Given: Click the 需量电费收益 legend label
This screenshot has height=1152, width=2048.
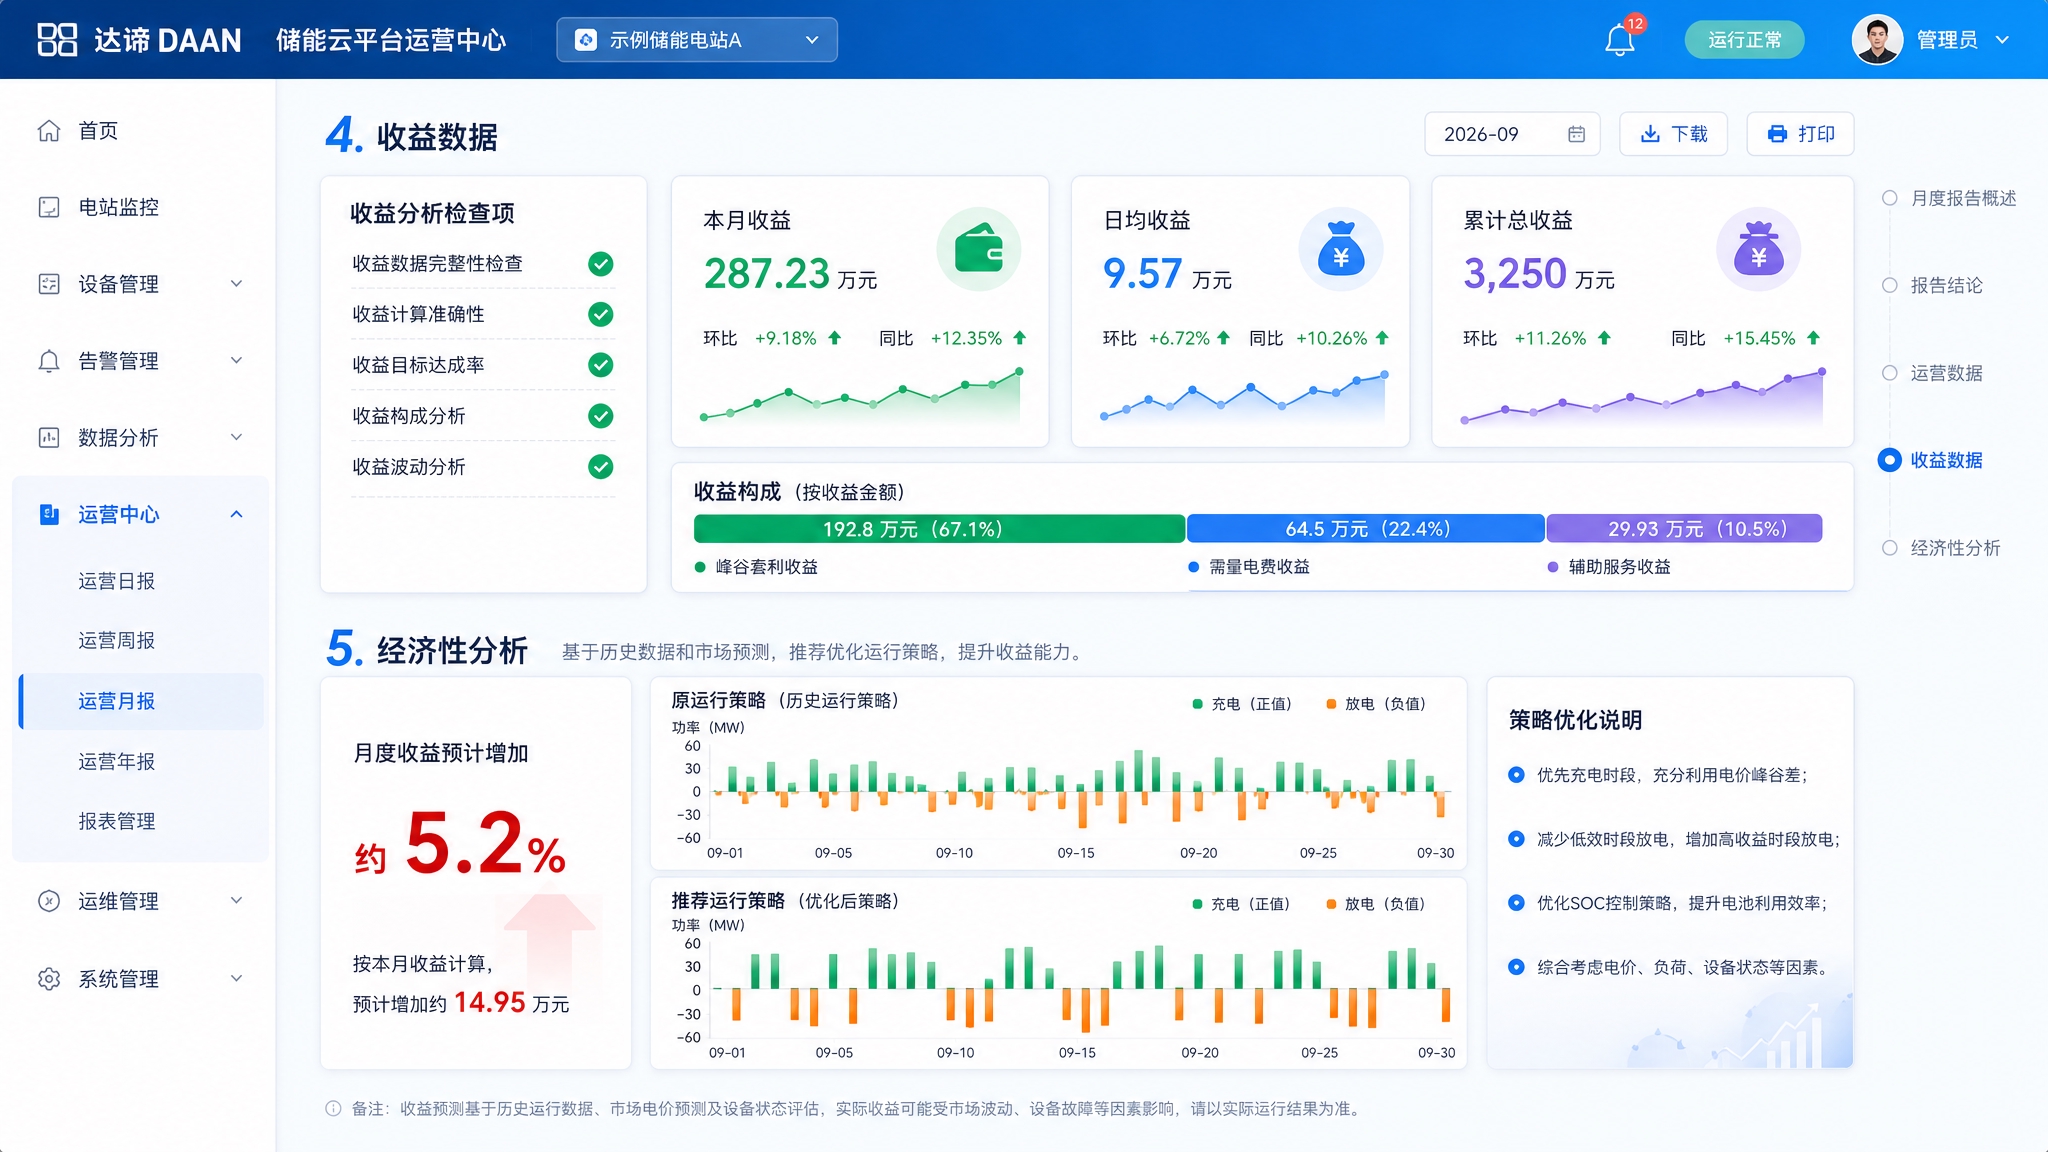Looking at the screenshot, I should point(1259,567).
